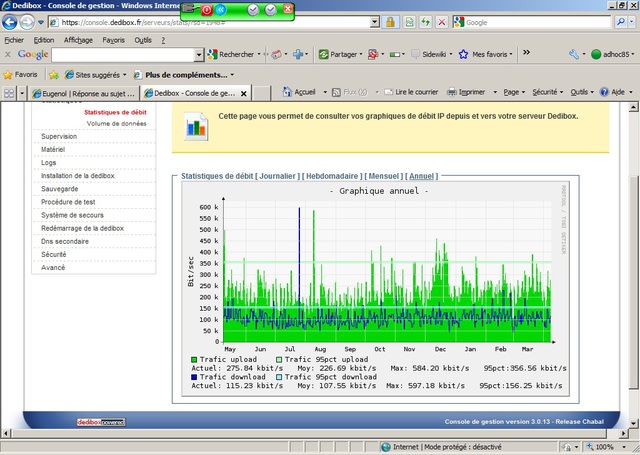Image resolution: width=640 pixels, height=455 pixels.
Task: Go to Redémarrage de la dedibox
Action: click(82, 228)
